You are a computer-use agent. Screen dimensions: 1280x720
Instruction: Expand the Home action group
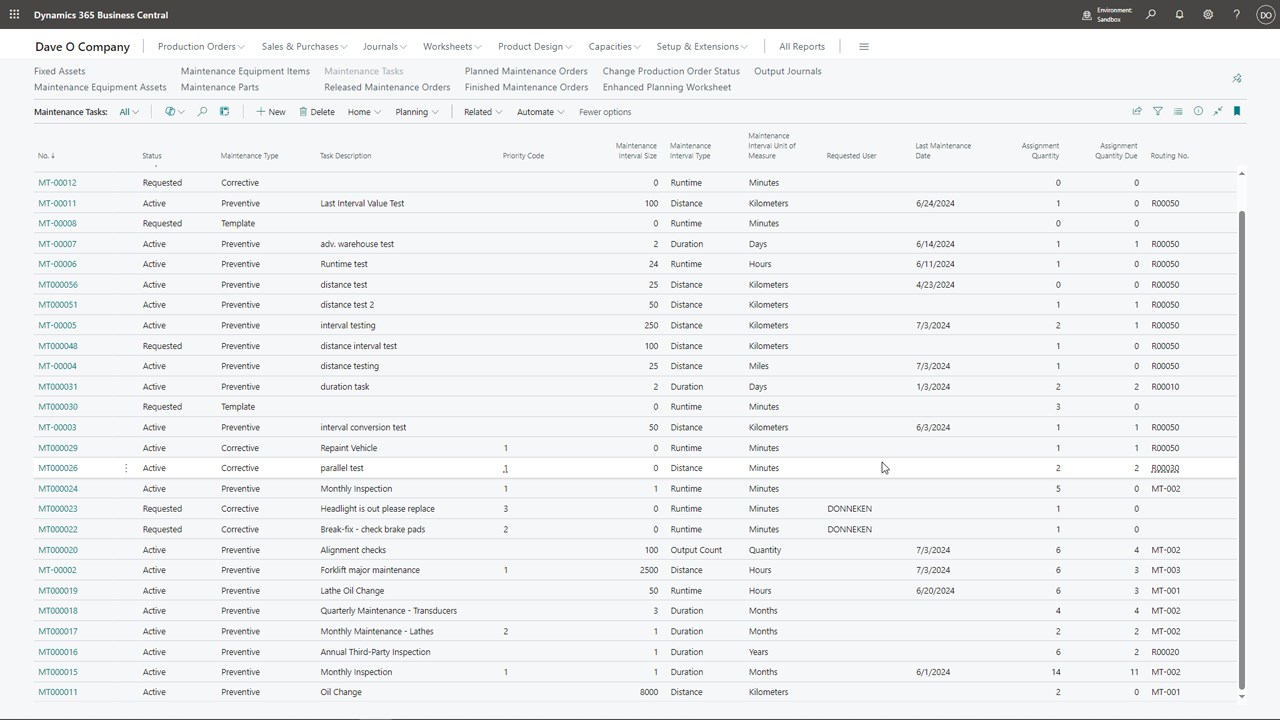point(364,112)
